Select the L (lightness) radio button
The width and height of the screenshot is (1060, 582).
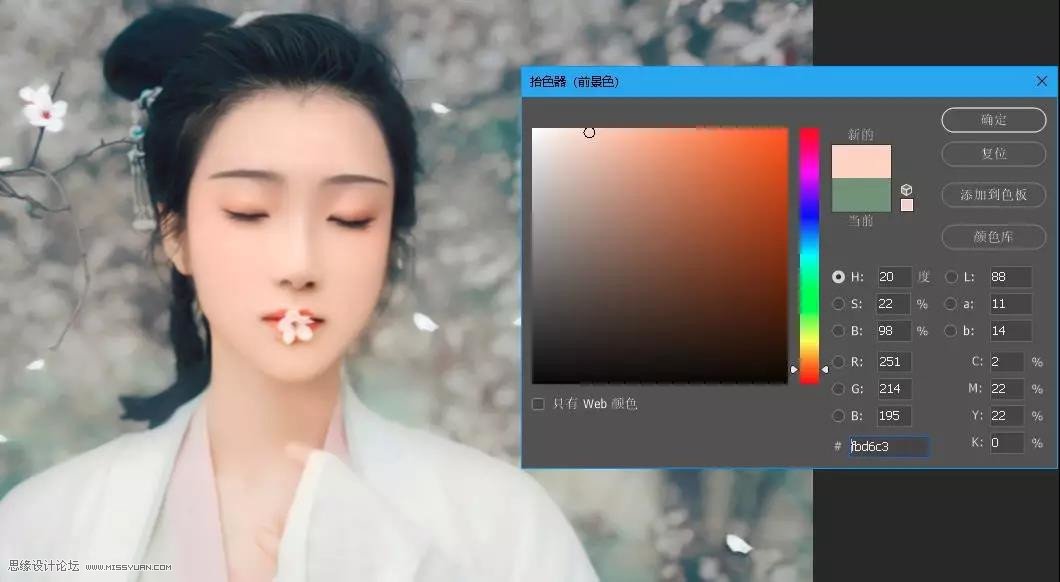(950, 277)
